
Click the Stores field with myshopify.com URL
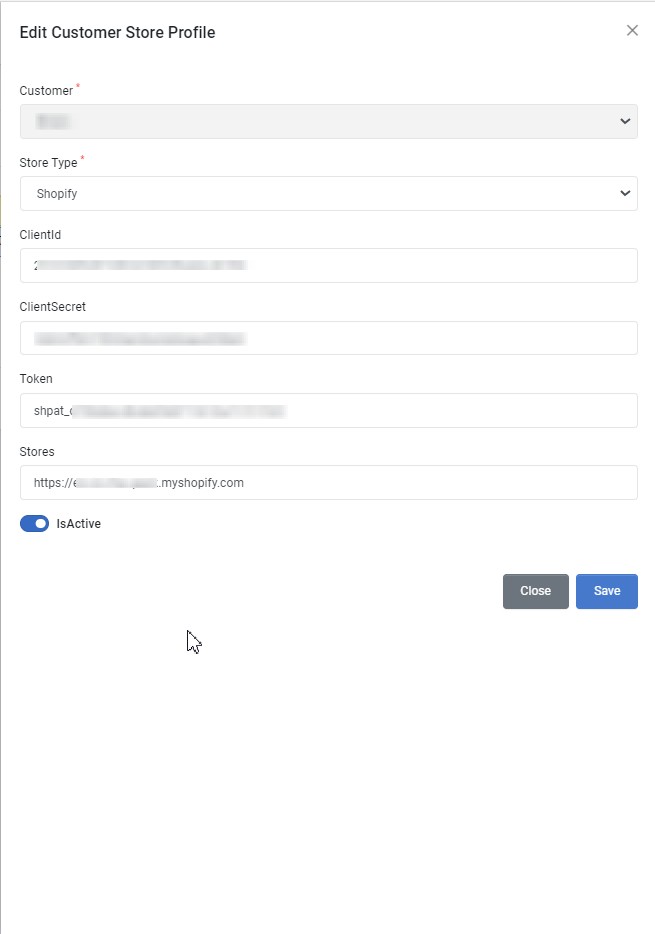(x=327, y=482)
